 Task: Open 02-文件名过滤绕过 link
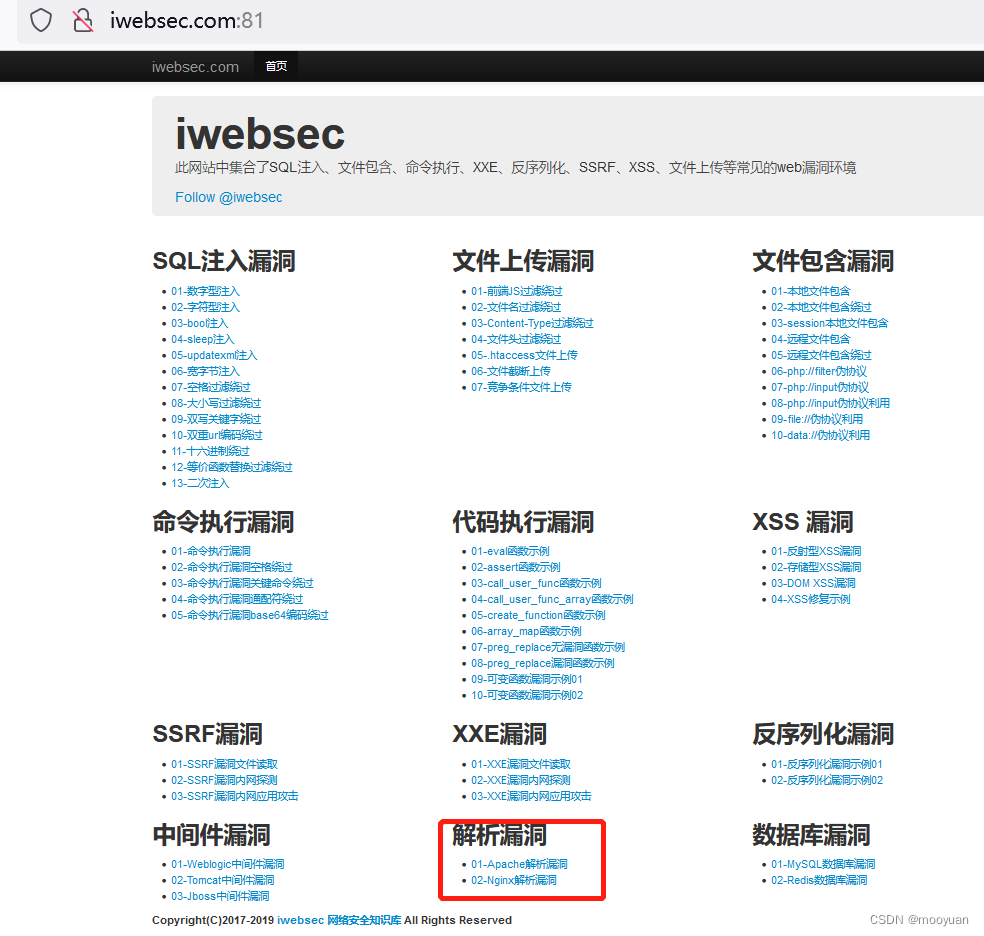(x=516, y=307)
